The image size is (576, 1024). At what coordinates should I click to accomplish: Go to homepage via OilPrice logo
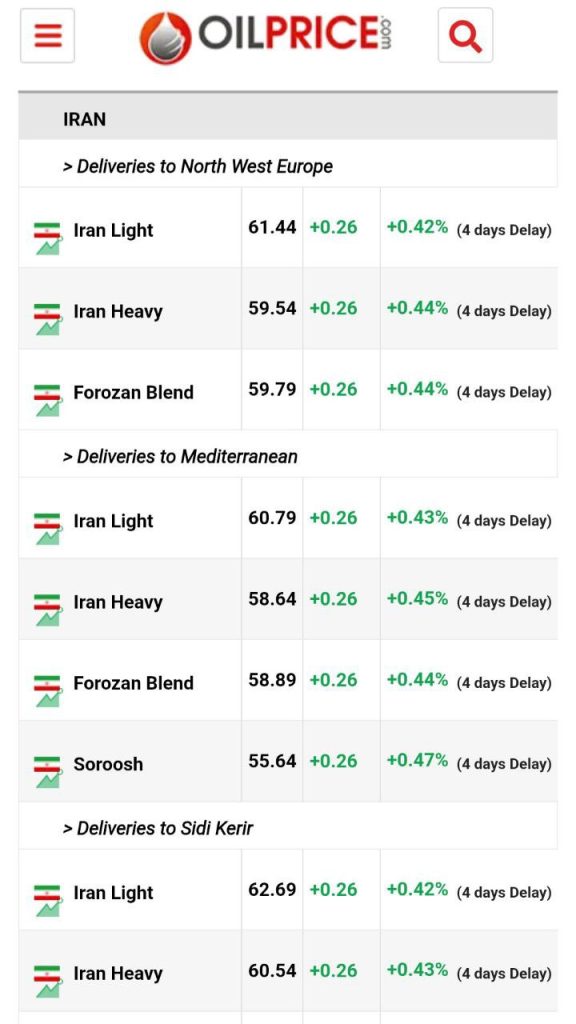(x=265, y=37)
